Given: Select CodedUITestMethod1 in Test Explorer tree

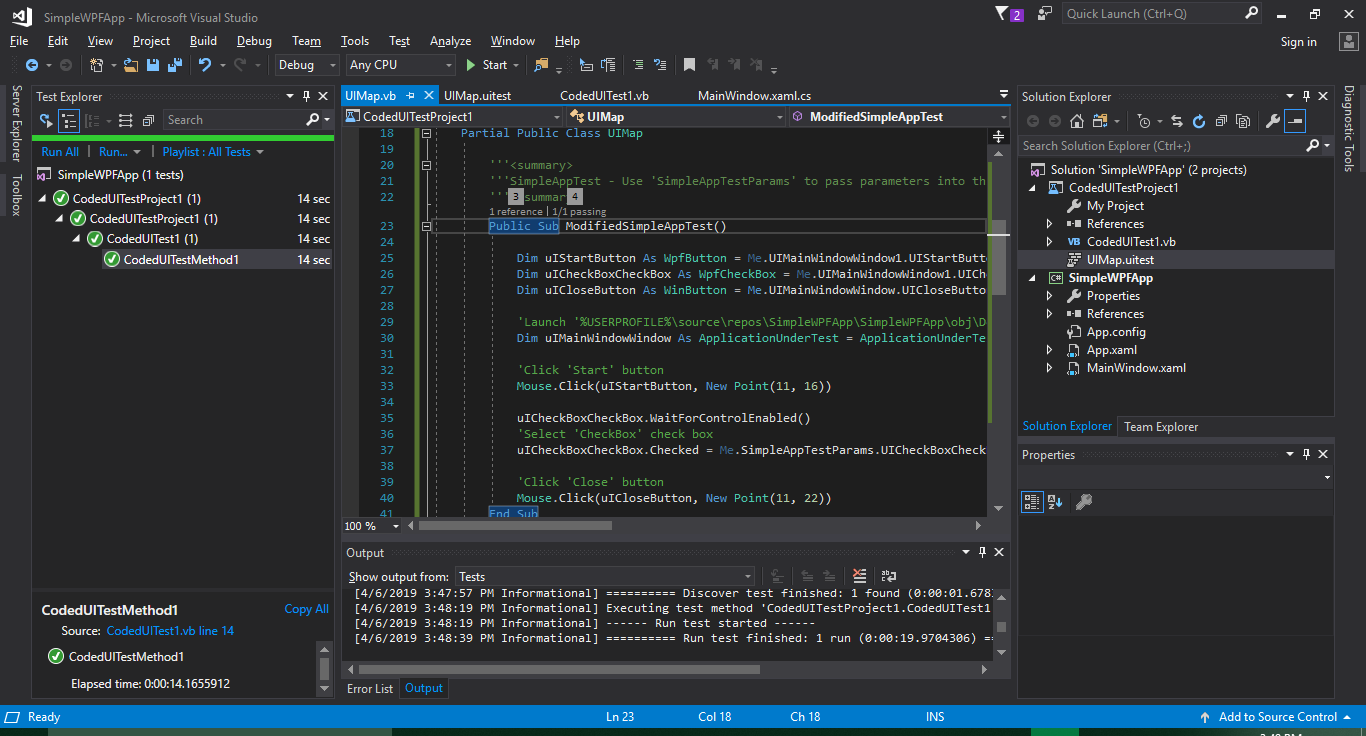Looking at the screenshot, I should click(x=181, y=260).
